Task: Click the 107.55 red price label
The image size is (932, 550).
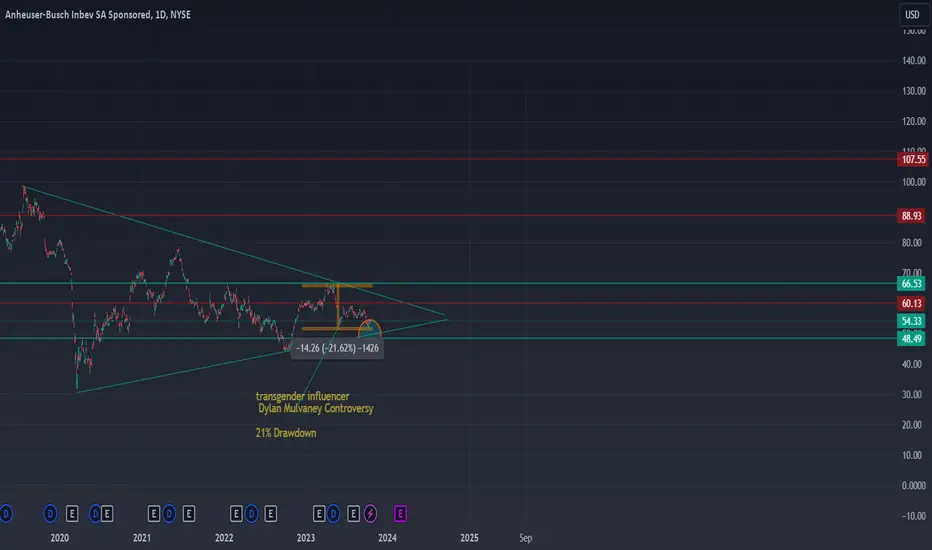Action: tap(914, 159)
